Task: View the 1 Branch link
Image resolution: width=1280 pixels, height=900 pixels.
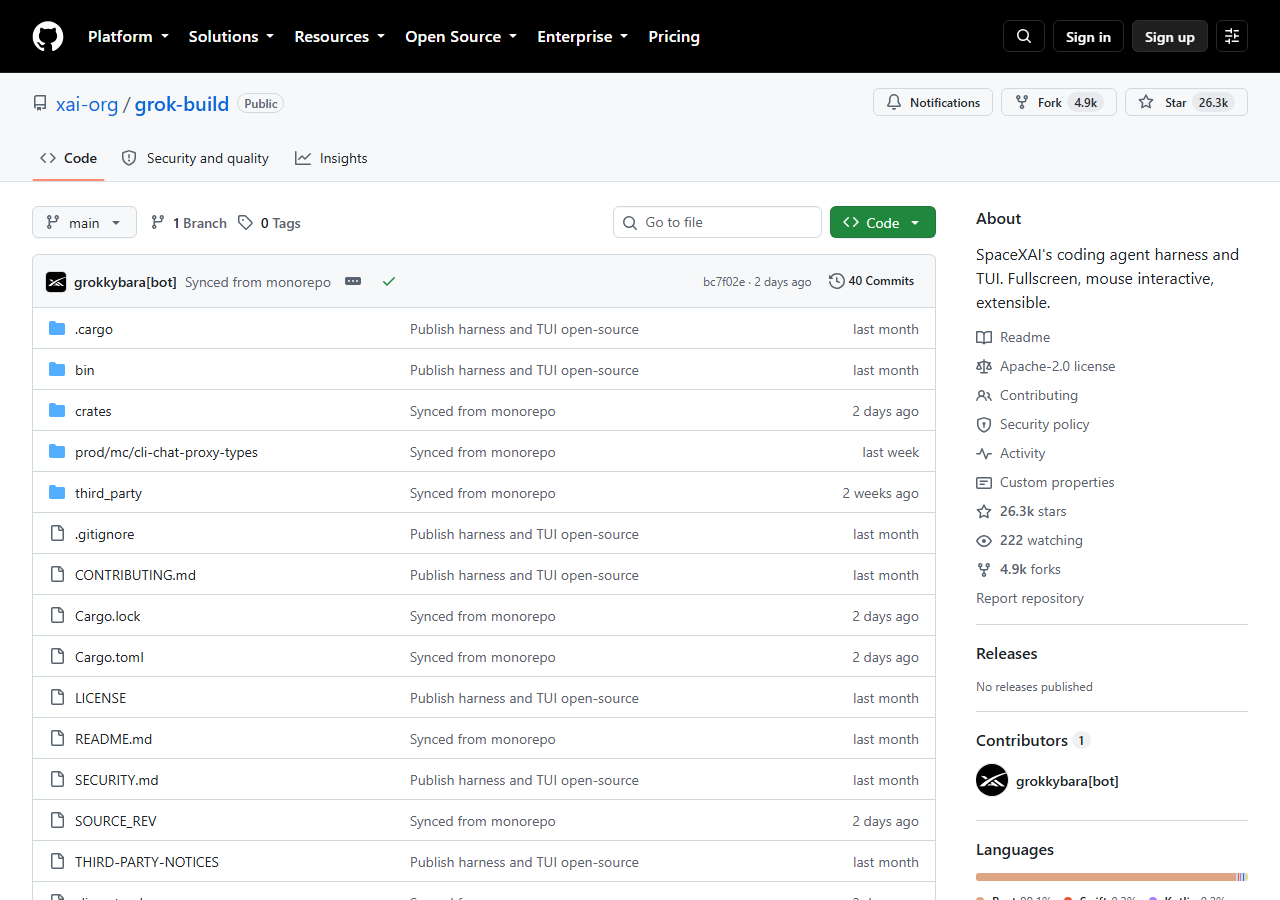Action: [189, 223]
